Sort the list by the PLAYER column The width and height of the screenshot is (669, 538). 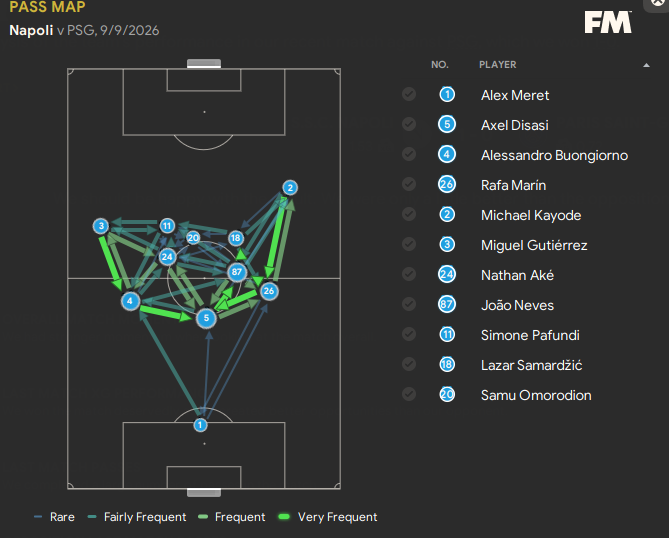(x=498, y=65)
